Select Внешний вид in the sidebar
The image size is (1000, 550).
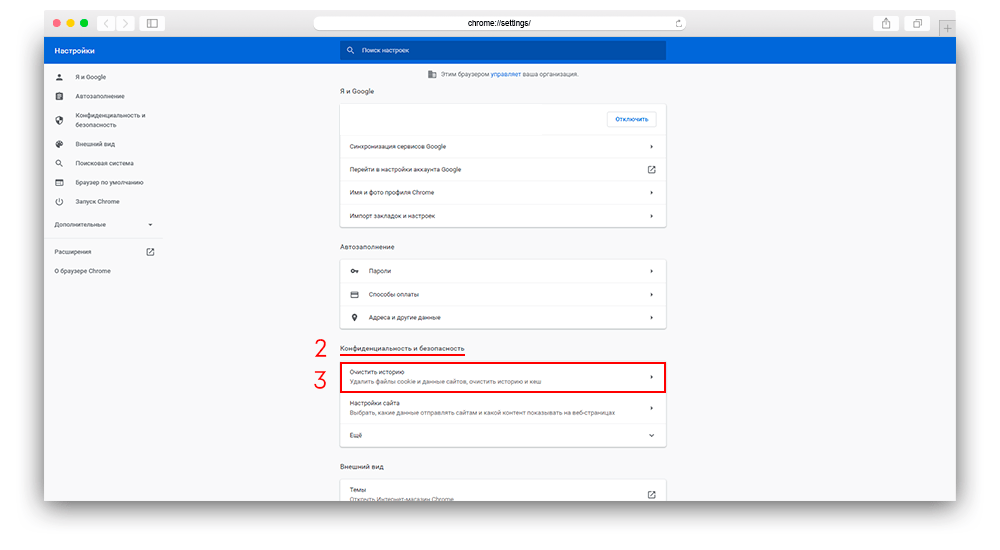pyautogui.click(x=95, y=144)
